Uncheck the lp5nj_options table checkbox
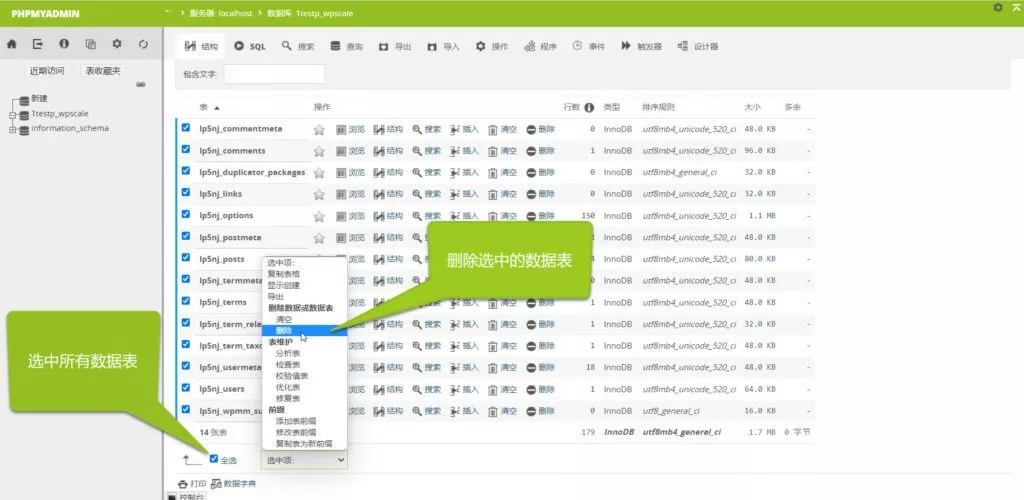This screenshot has height=500, width=1024. pos(186,213)
